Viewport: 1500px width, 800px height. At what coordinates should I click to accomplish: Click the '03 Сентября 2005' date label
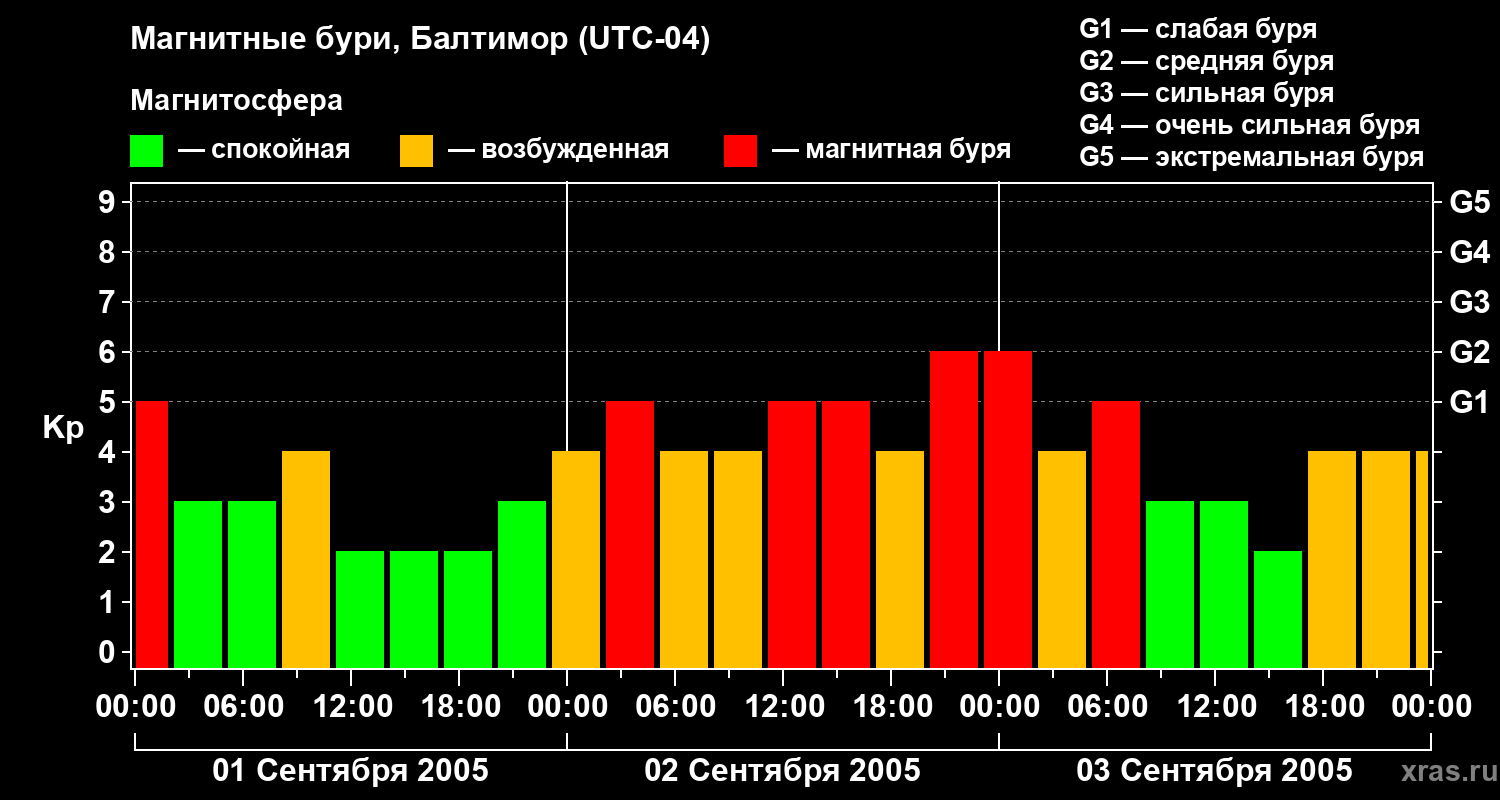tap(1214, 771)
